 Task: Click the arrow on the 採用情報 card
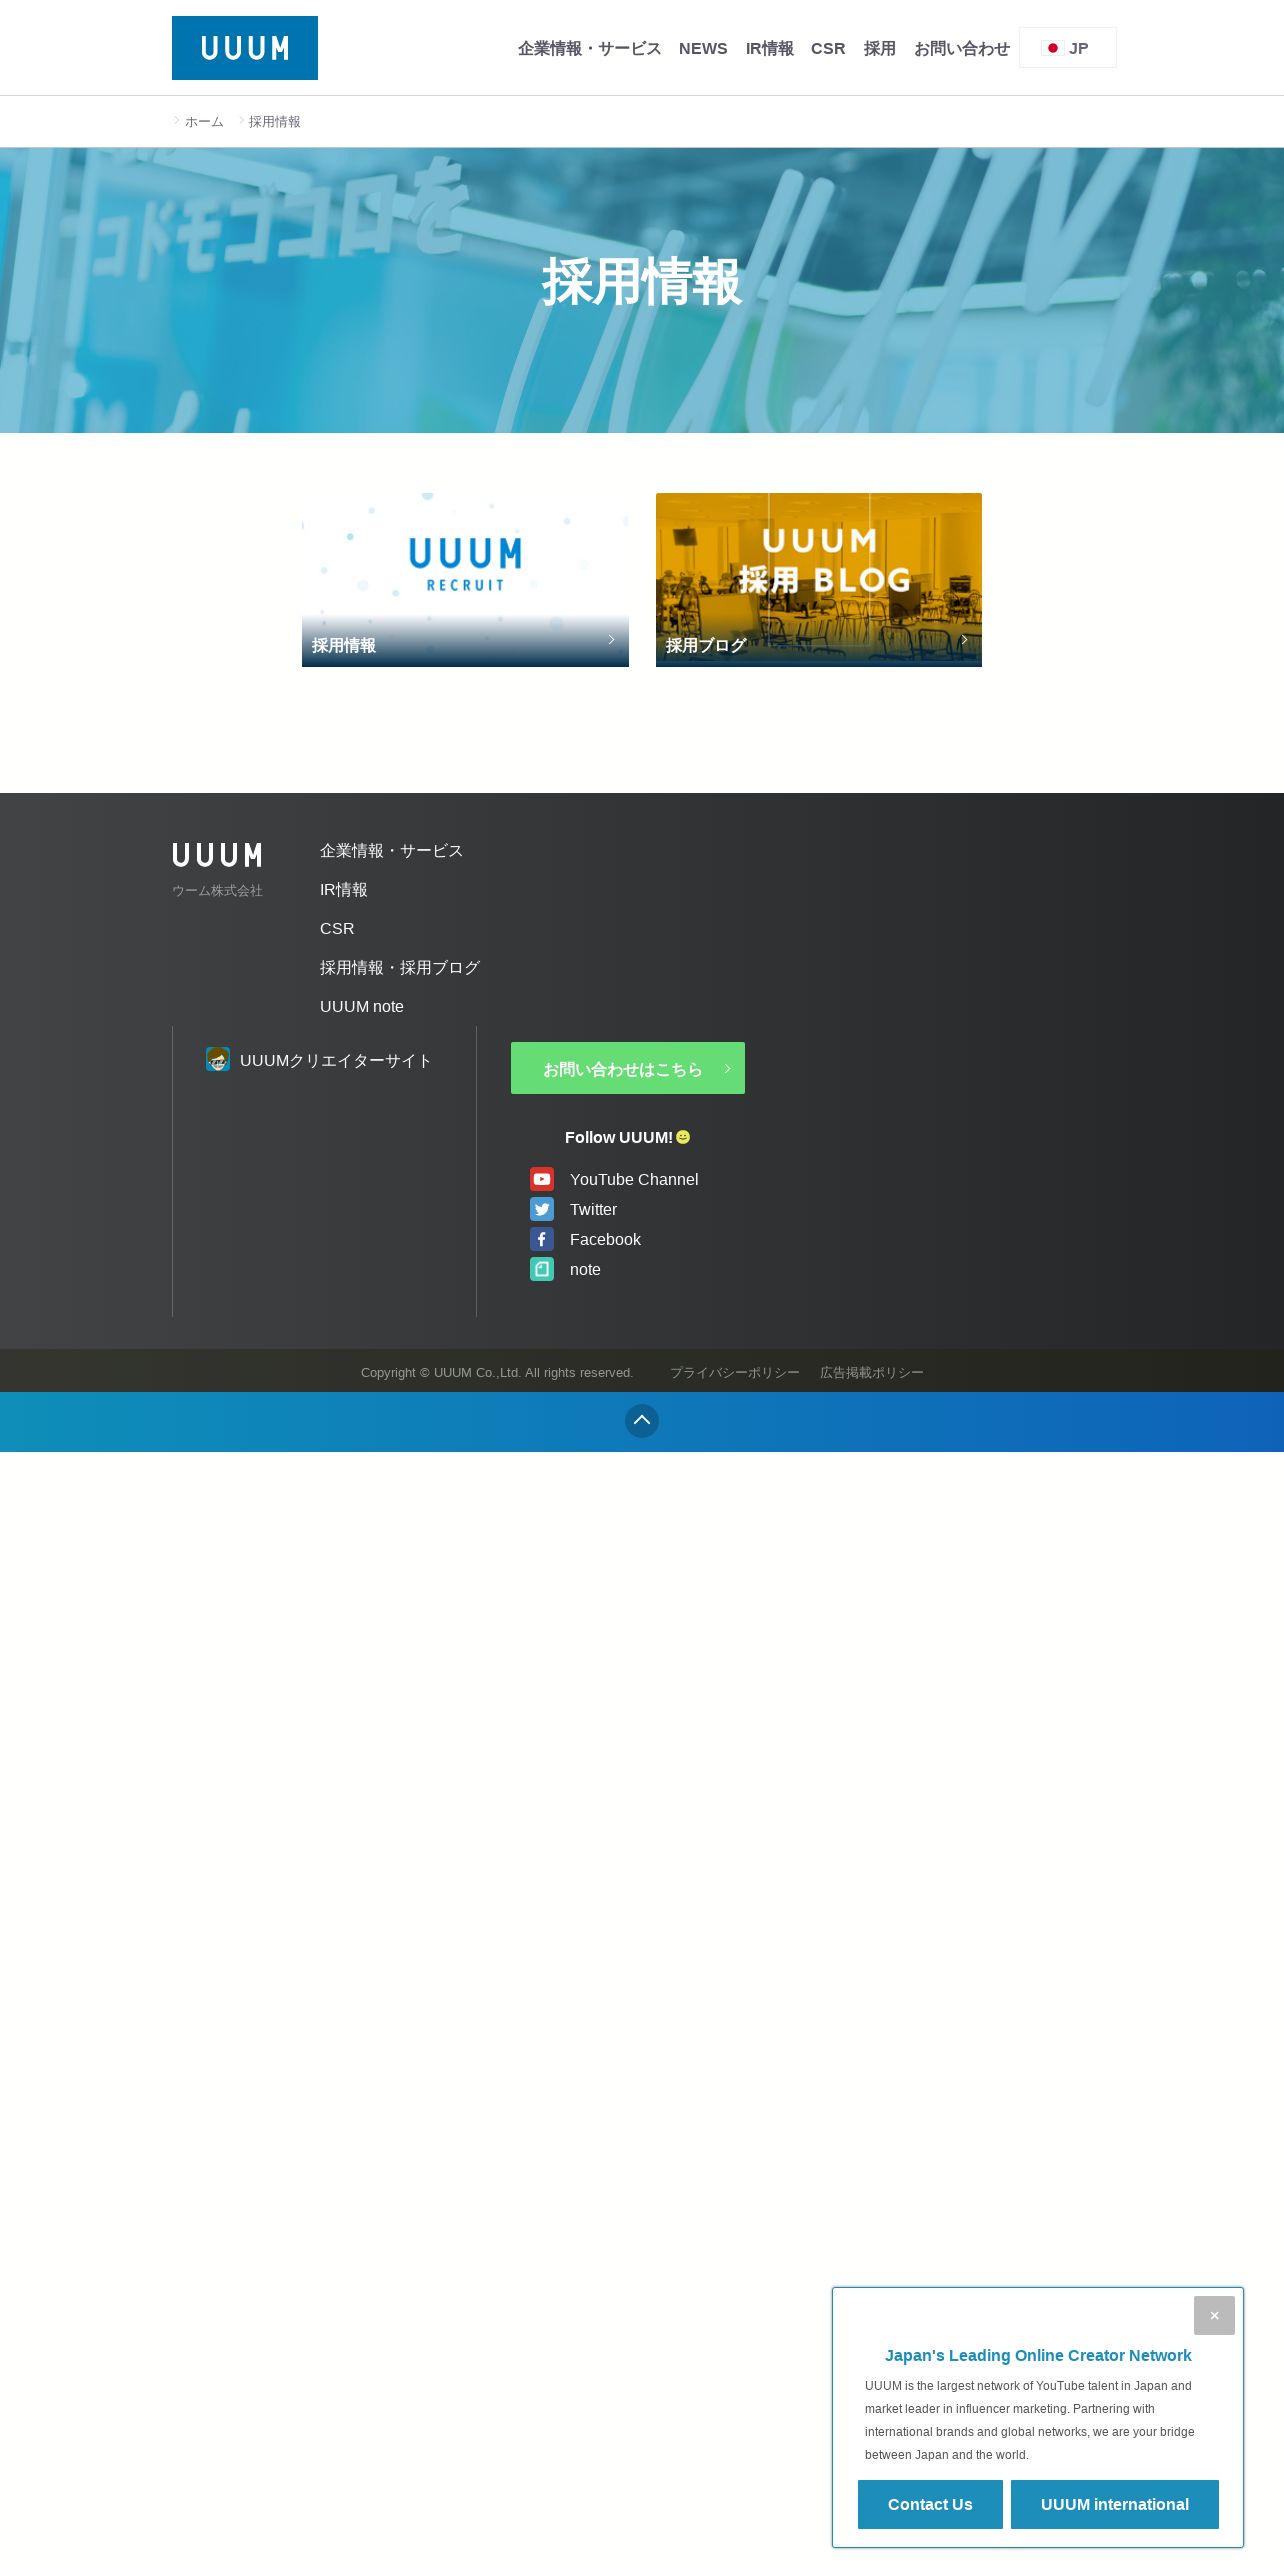pyautogui.click(x=611, y=640)
